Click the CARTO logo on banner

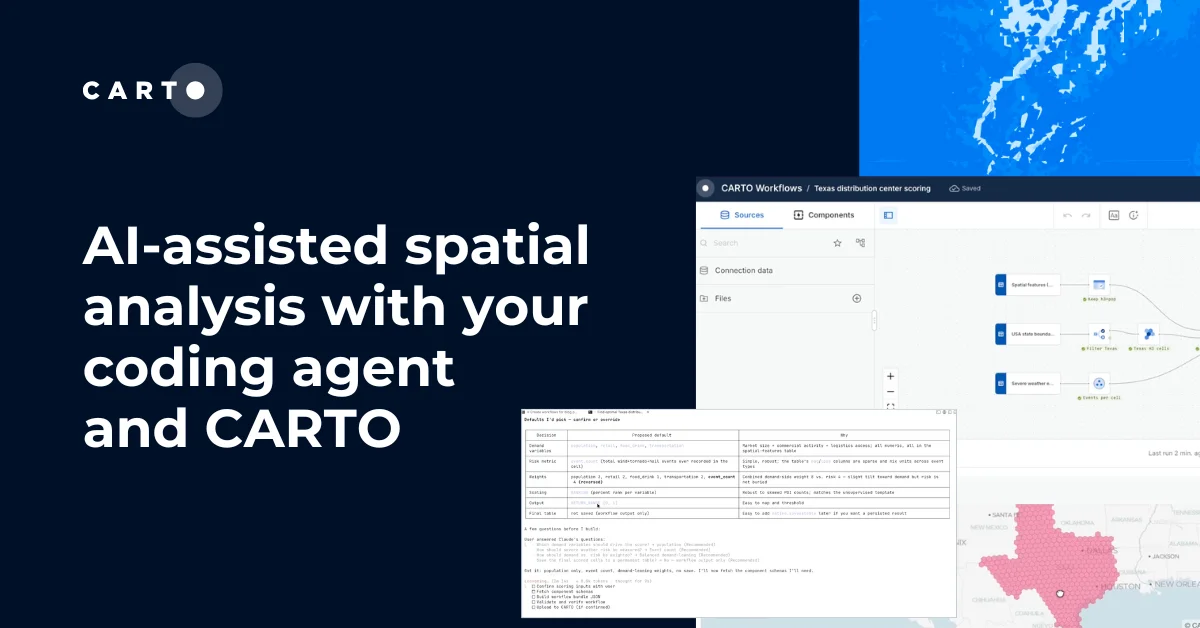click(x=152, y=90)
